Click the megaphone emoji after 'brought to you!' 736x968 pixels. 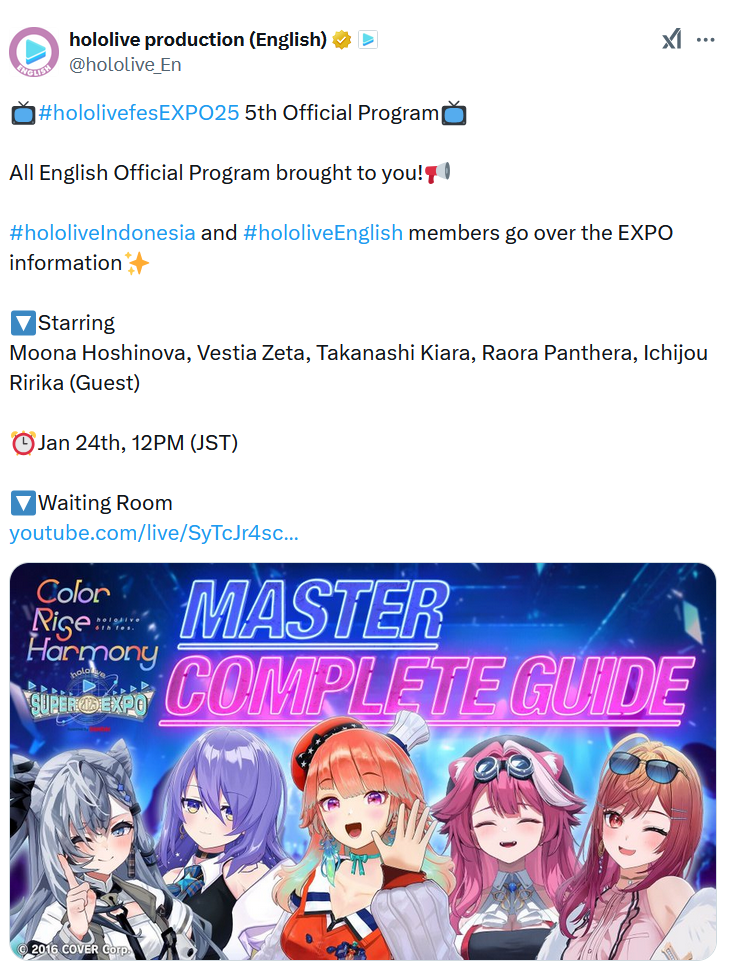point(438,173)
